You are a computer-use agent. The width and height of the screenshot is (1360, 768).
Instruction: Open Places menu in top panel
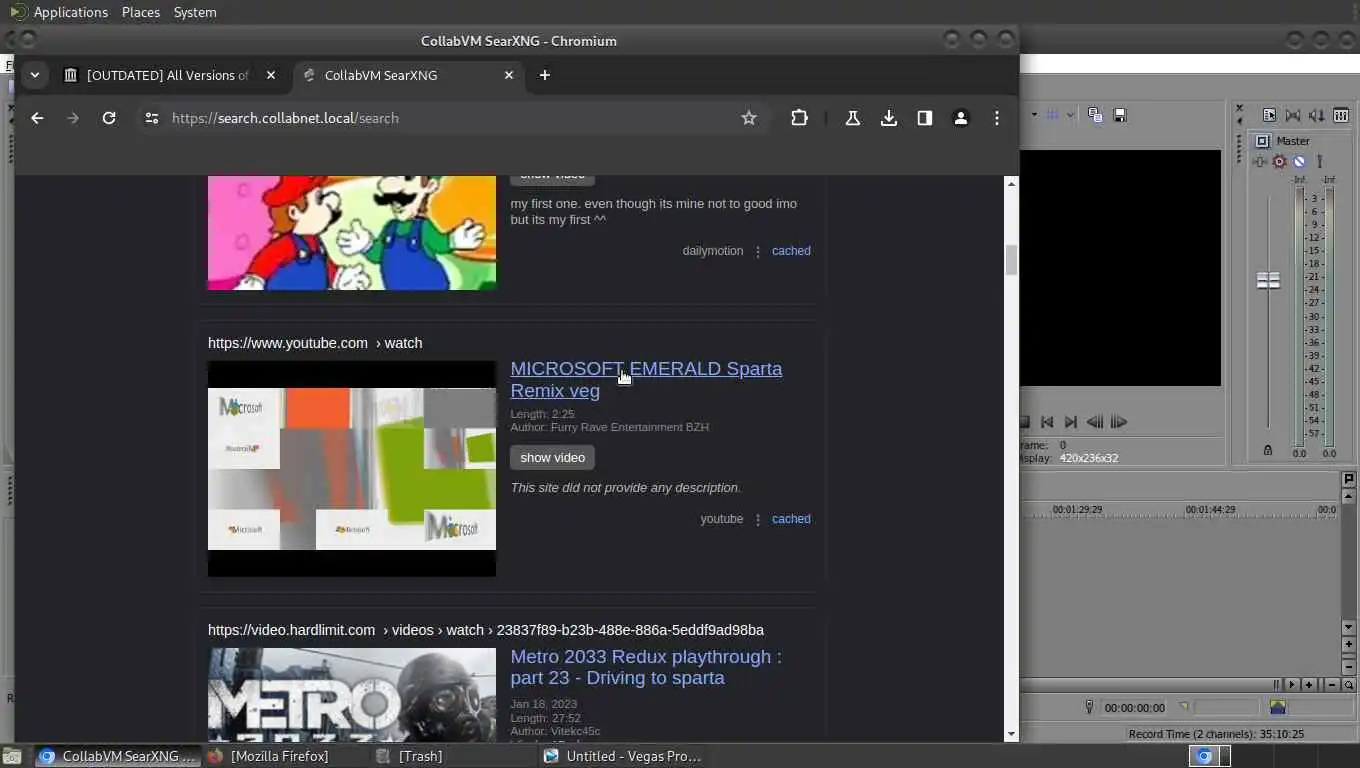(141, 12)
